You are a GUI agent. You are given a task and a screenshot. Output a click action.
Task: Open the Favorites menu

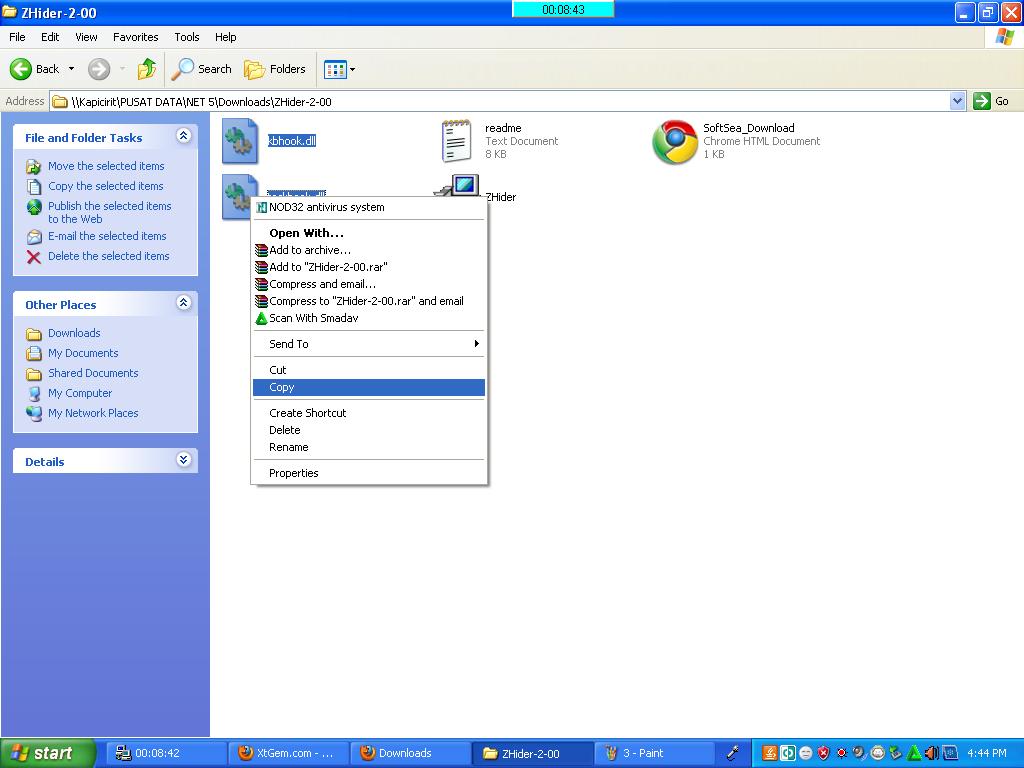[136, 37]
